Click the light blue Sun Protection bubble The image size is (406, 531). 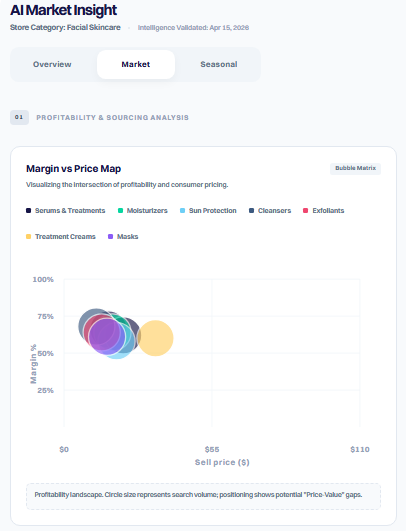pyautogui.click(x=117, y=353)
